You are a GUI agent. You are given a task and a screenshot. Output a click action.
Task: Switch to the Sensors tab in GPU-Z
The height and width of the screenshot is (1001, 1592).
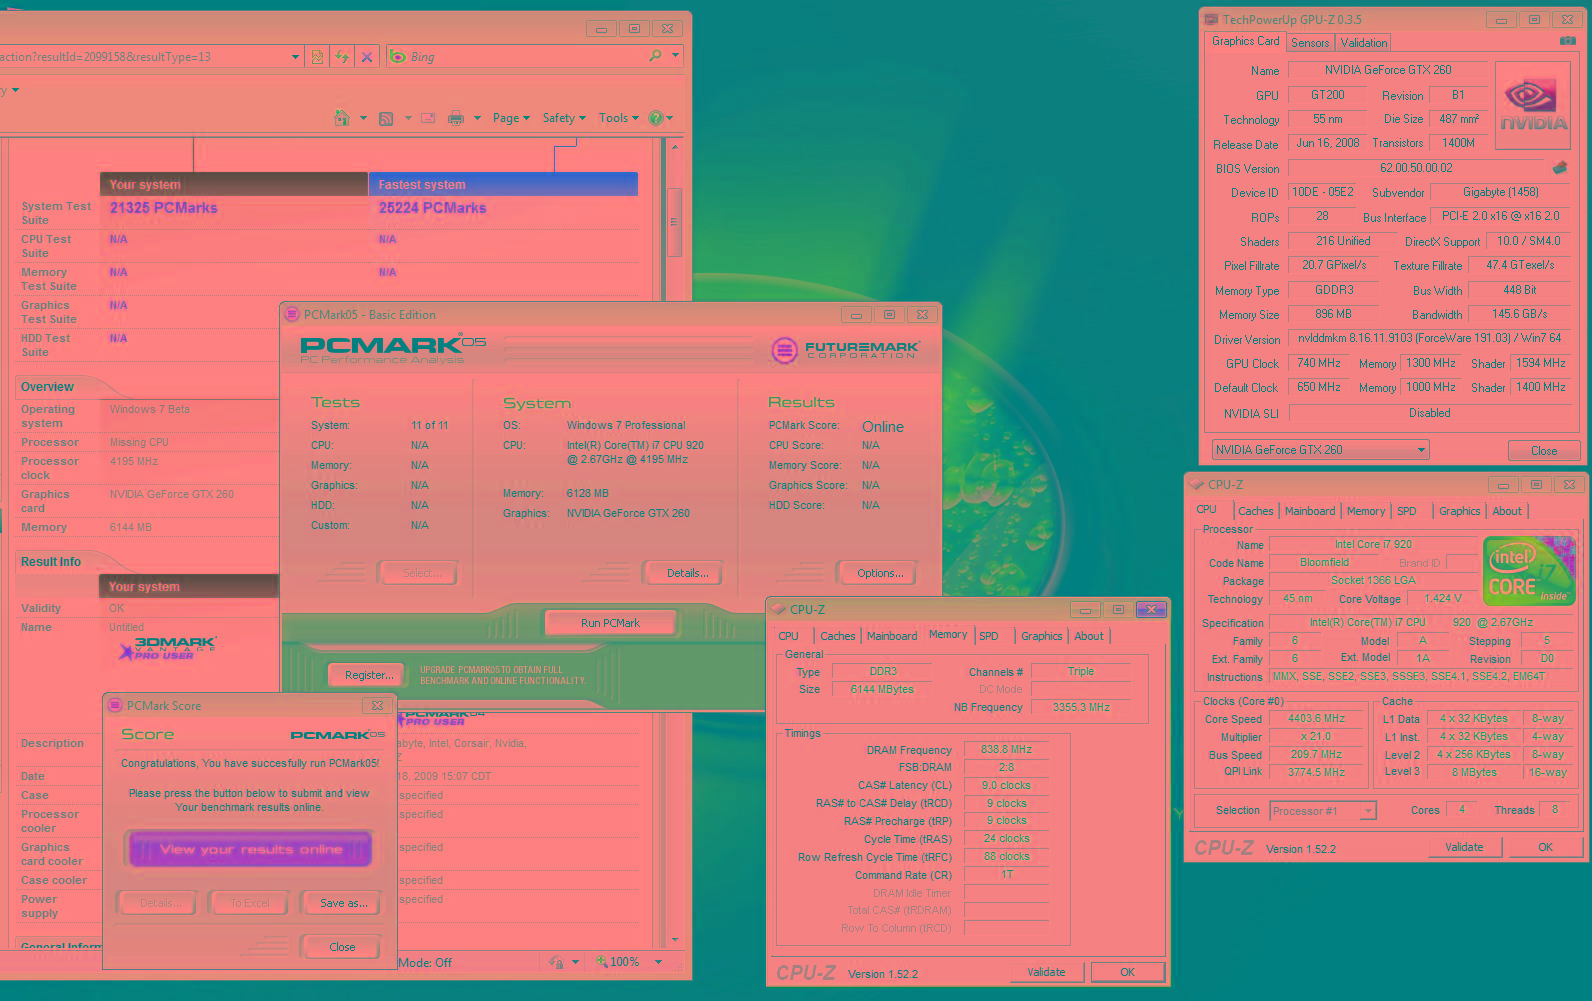pyautogui.click(x=1310, y=43)
